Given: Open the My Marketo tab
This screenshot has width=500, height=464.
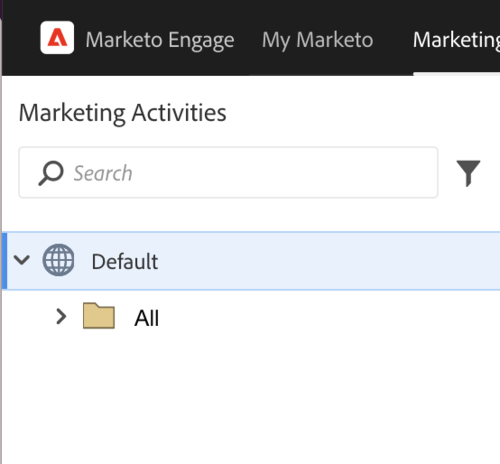Looking at the screenshot, I should point(317,40).
